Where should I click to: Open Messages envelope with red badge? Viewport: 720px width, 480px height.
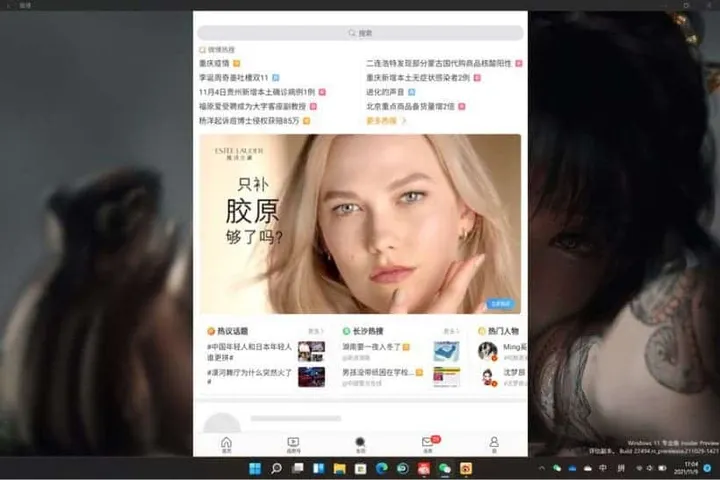point(428,443)
